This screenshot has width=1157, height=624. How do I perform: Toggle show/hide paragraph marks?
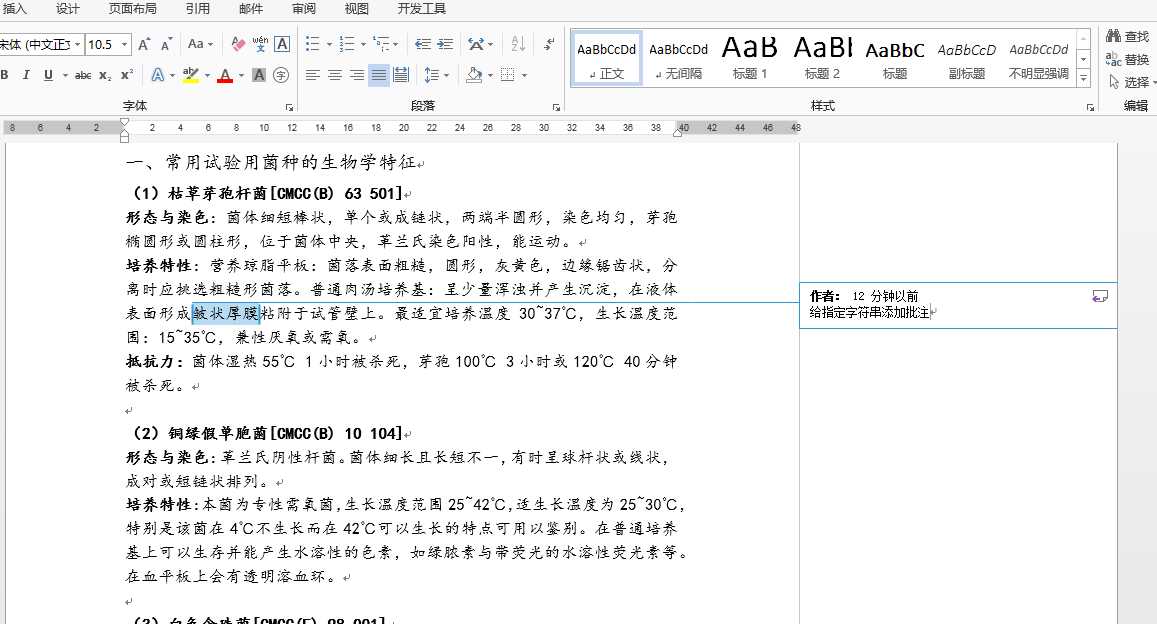tap(549, 44)
